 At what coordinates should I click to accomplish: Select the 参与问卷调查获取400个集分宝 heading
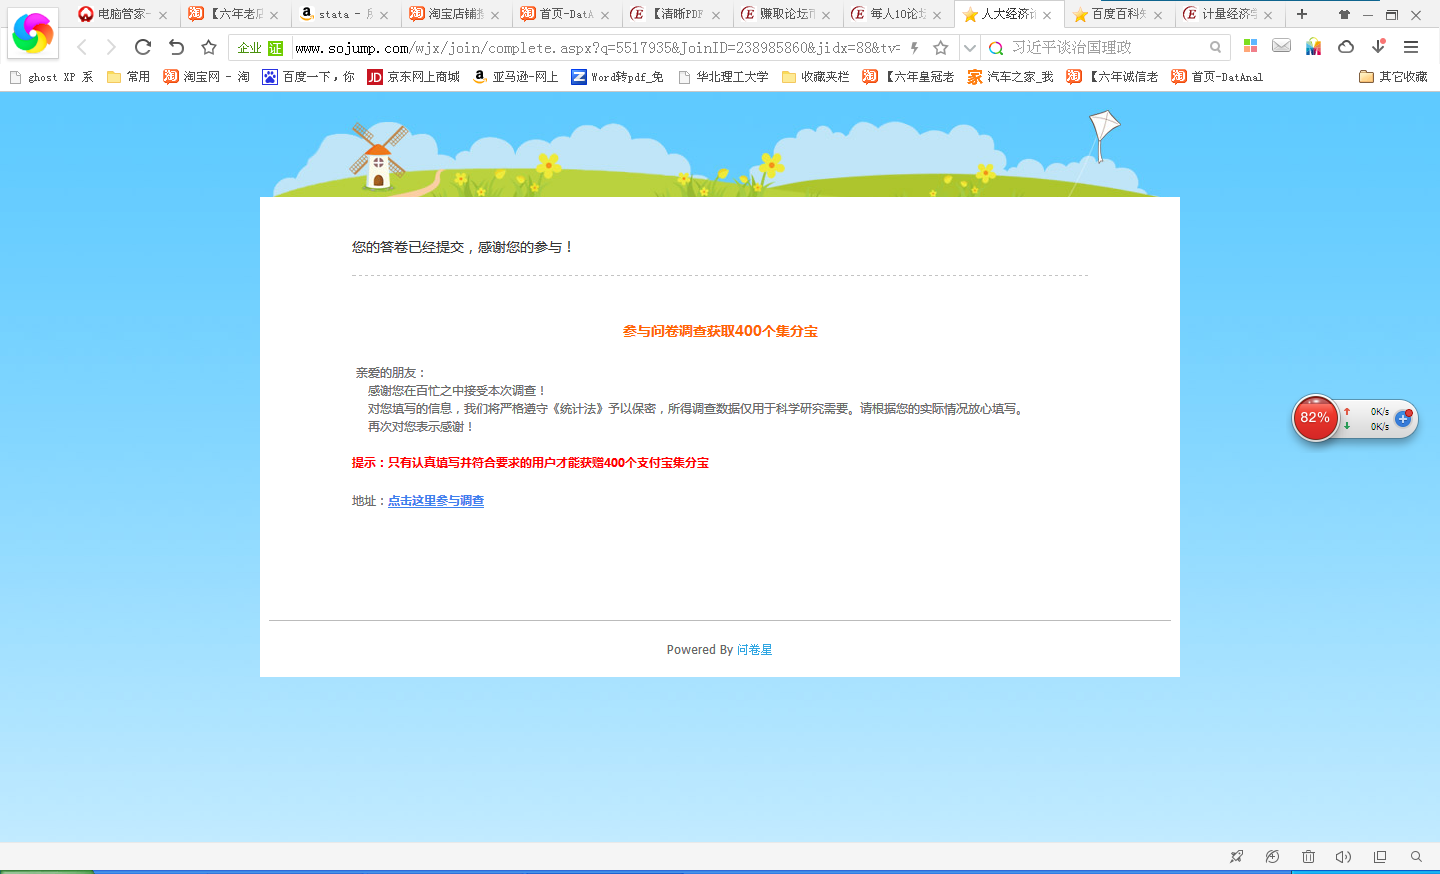point(720,331)
